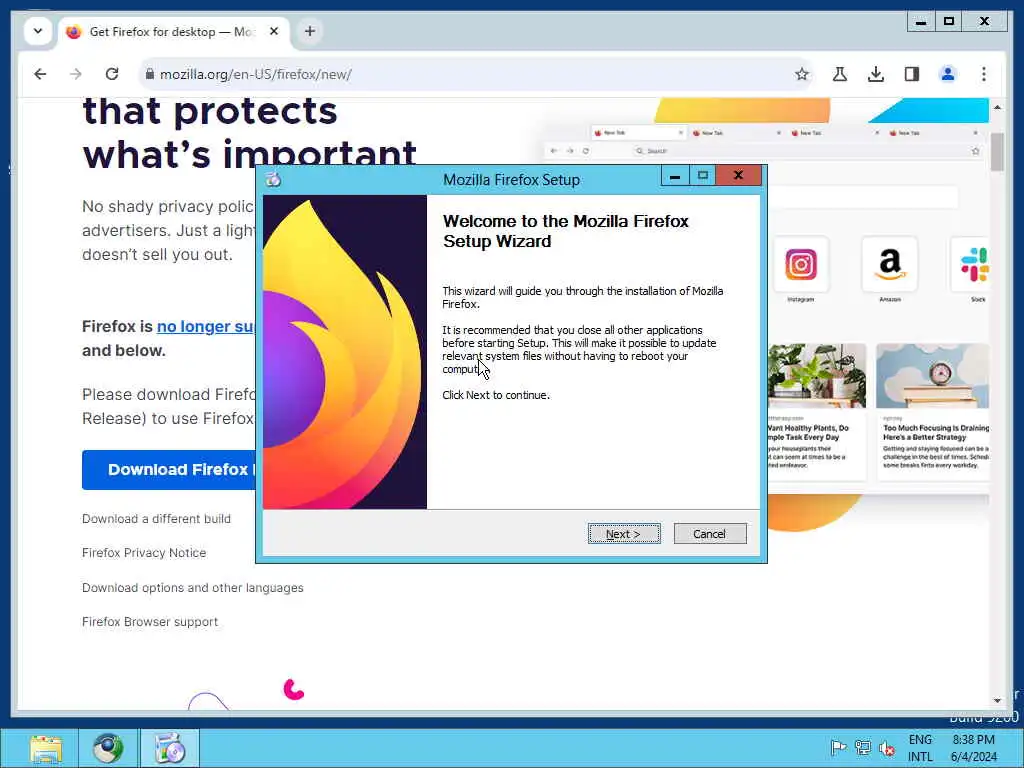
Task: Open the tab search dropdown arrow
Action: click(x=38, y=31)
